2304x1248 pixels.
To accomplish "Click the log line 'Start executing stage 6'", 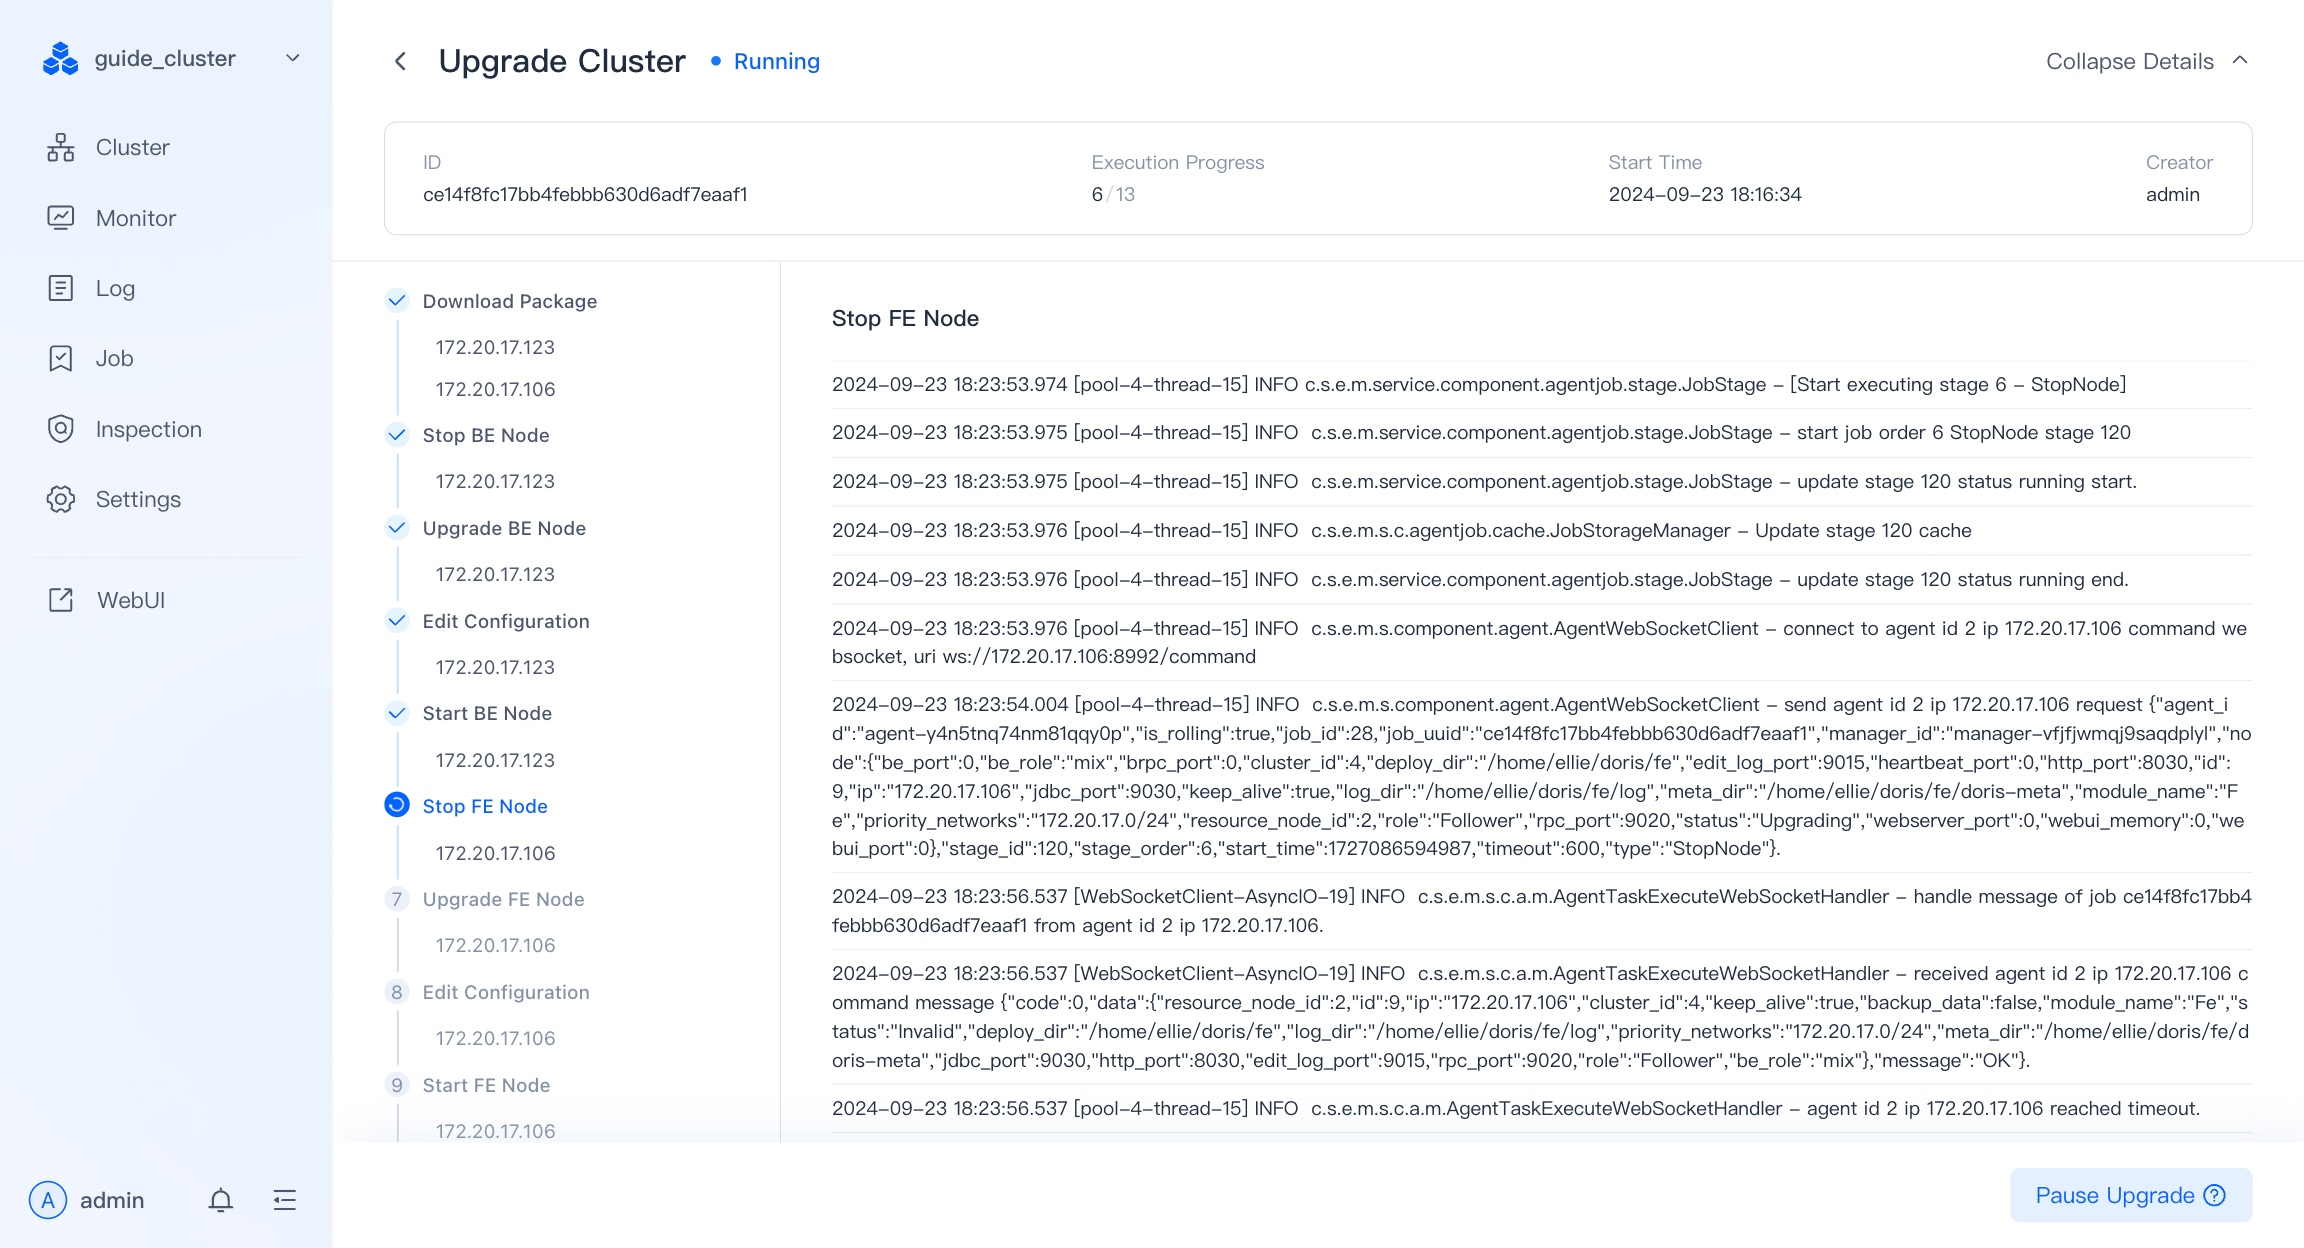I will click(1479, 384).
